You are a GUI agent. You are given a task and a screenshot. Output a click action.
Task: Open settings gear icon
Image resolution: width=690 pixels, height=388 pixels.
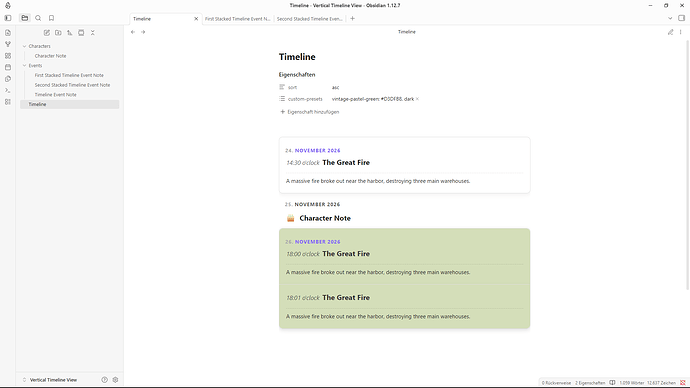pos(115,380)
